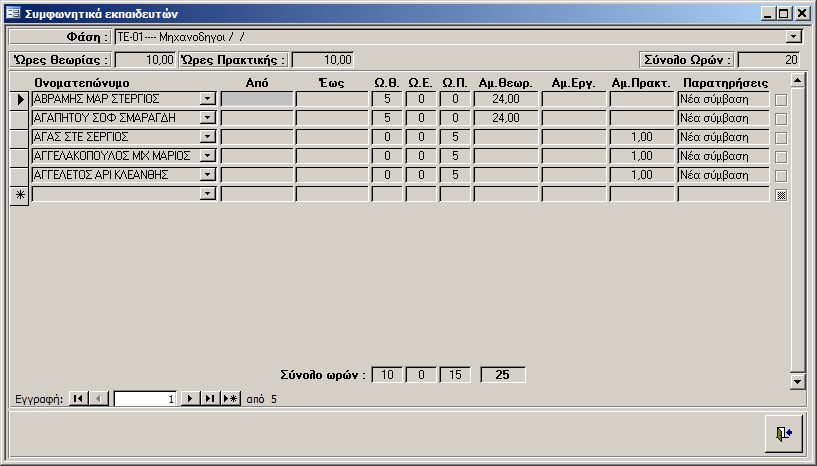817x466 pixels.
Task: Toggle checkbox on ΑΒΡΑΜΗΣ ΜΑΡ ΣΤΕΡΓΙΟΣ row
Action: coord(781,99)
